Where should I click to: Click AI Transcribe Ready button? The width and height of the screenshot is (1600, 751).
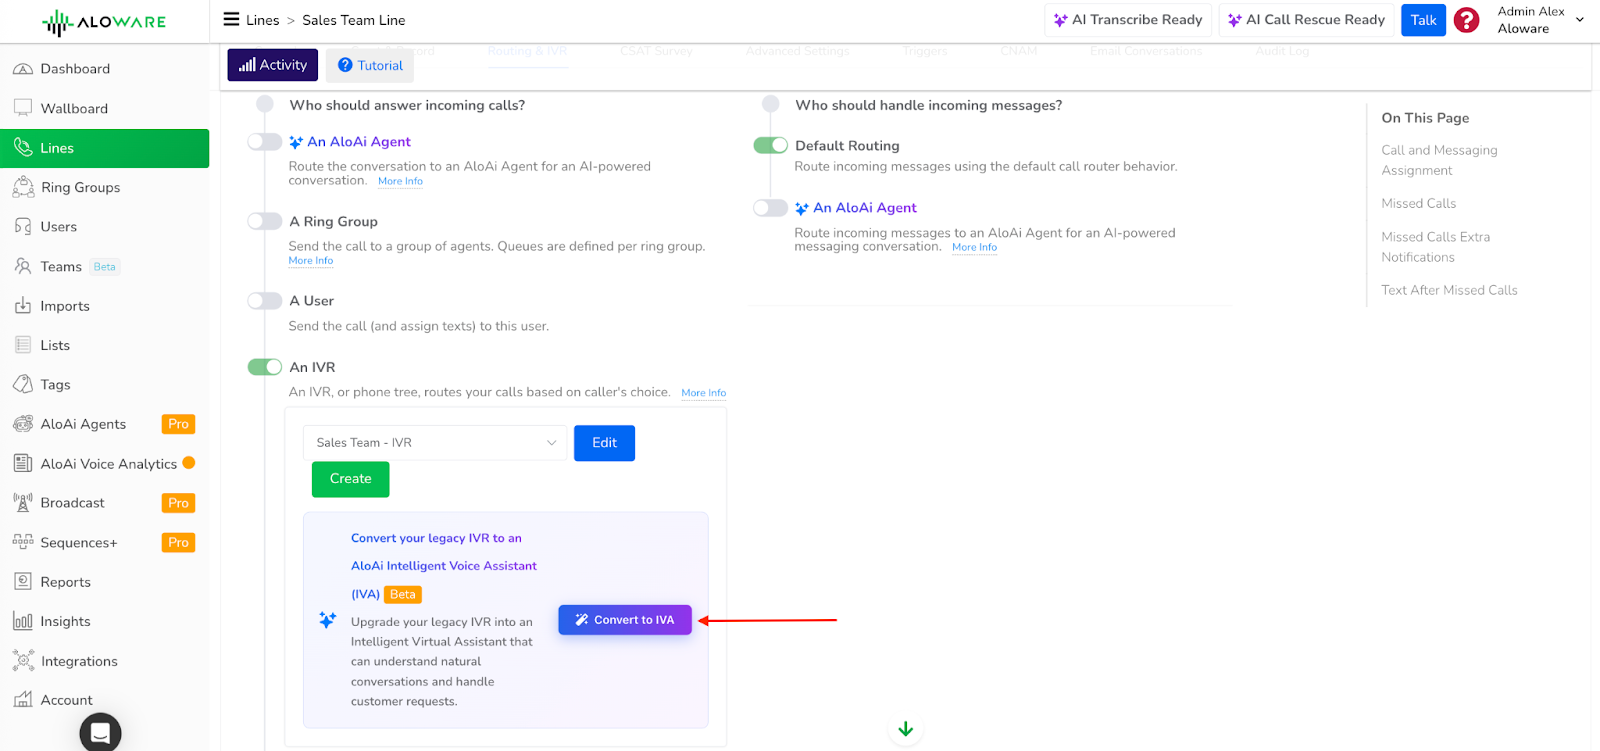coord(1128,20)
